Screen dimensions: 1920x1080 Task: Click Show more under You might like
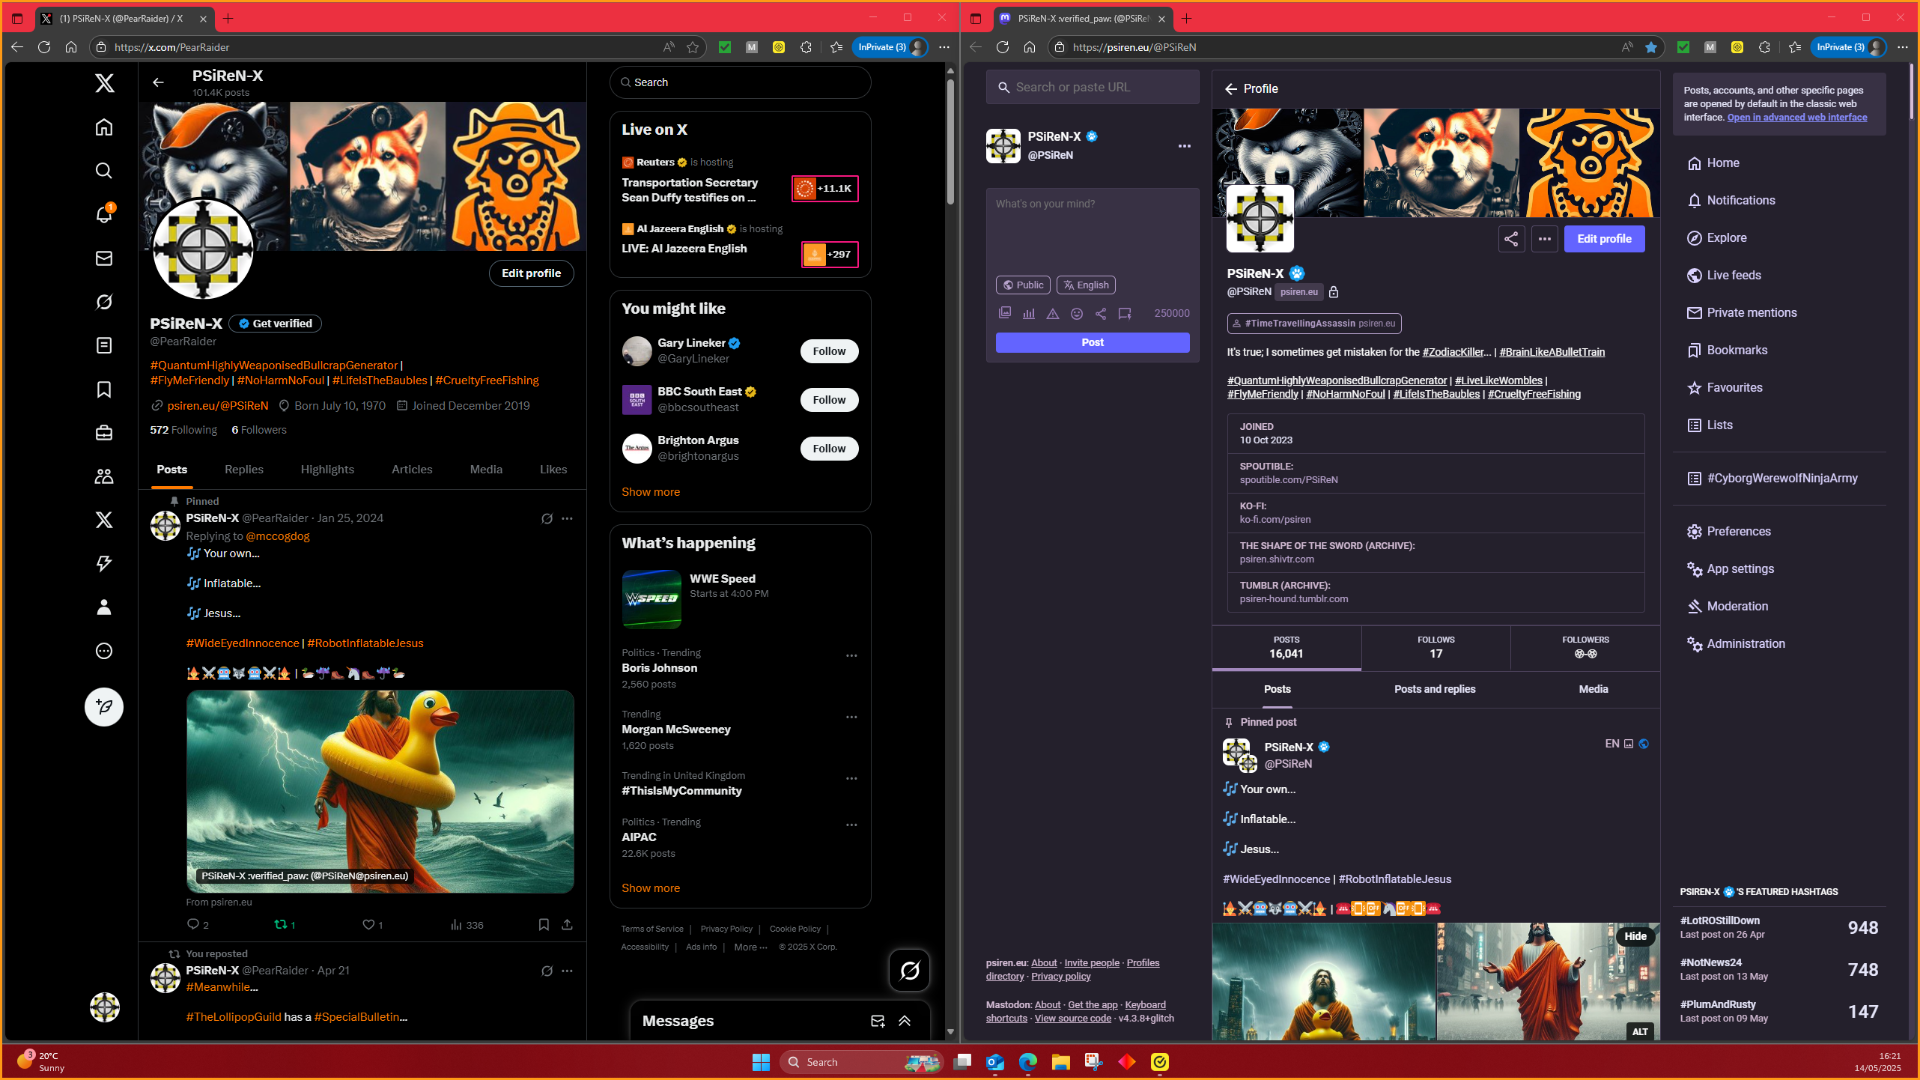[x=651, y=492]
